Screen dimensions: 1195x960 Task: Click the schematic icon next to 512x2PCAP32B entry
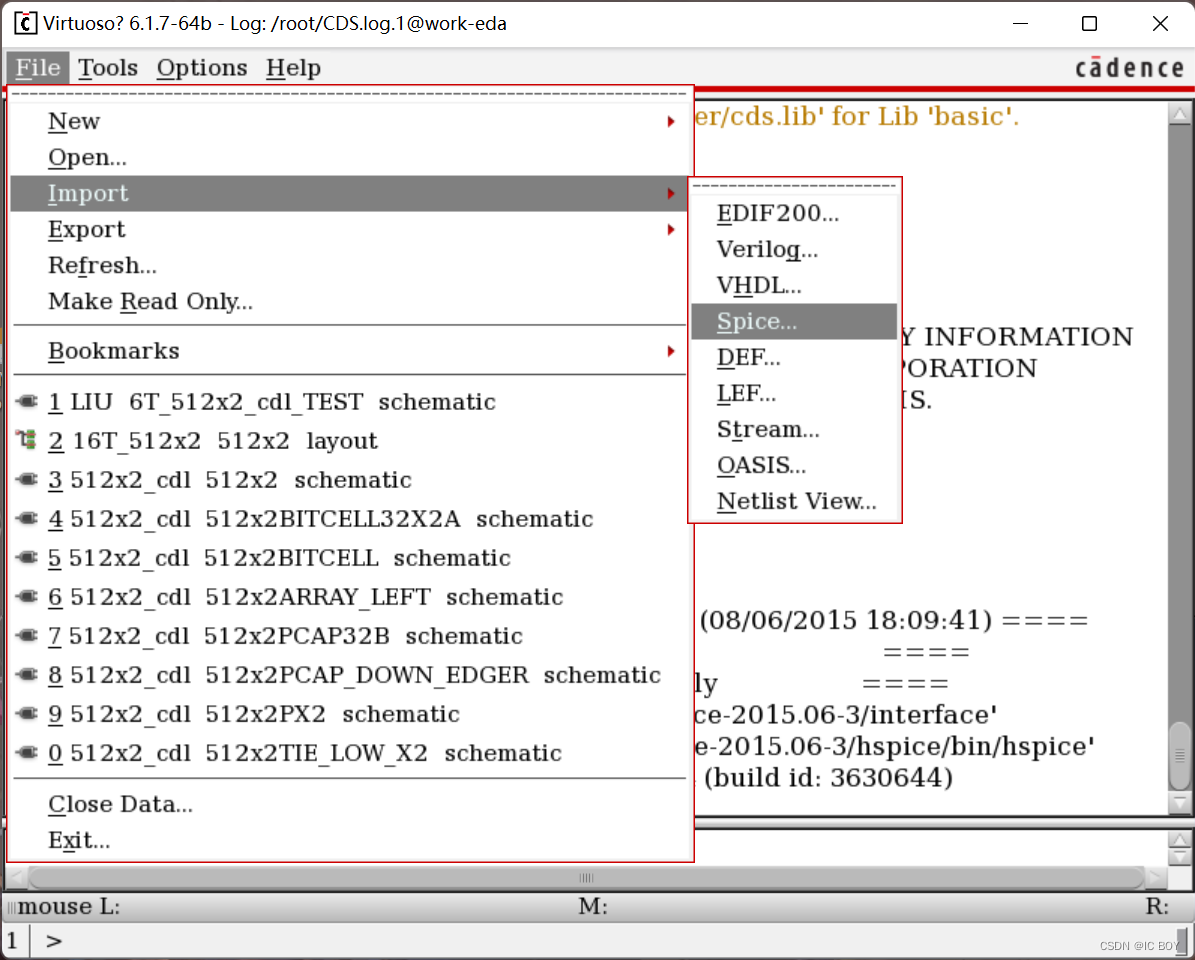click(x=27, y=635)
